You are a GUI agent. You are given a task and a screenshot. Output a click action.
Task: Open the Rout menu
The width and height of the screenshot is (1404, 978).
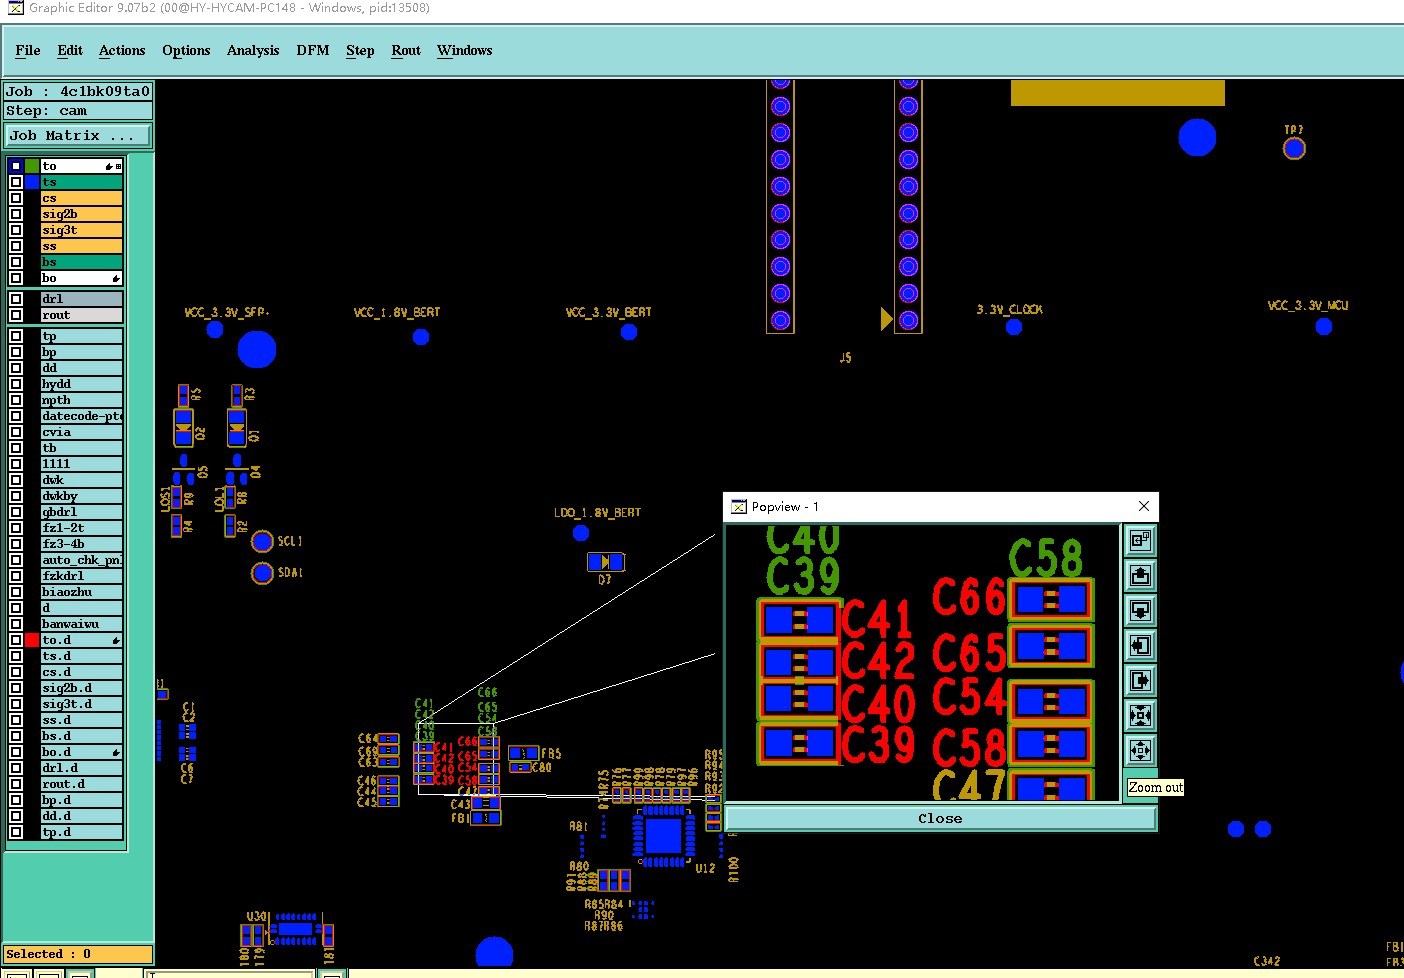(x=406, y=50)
